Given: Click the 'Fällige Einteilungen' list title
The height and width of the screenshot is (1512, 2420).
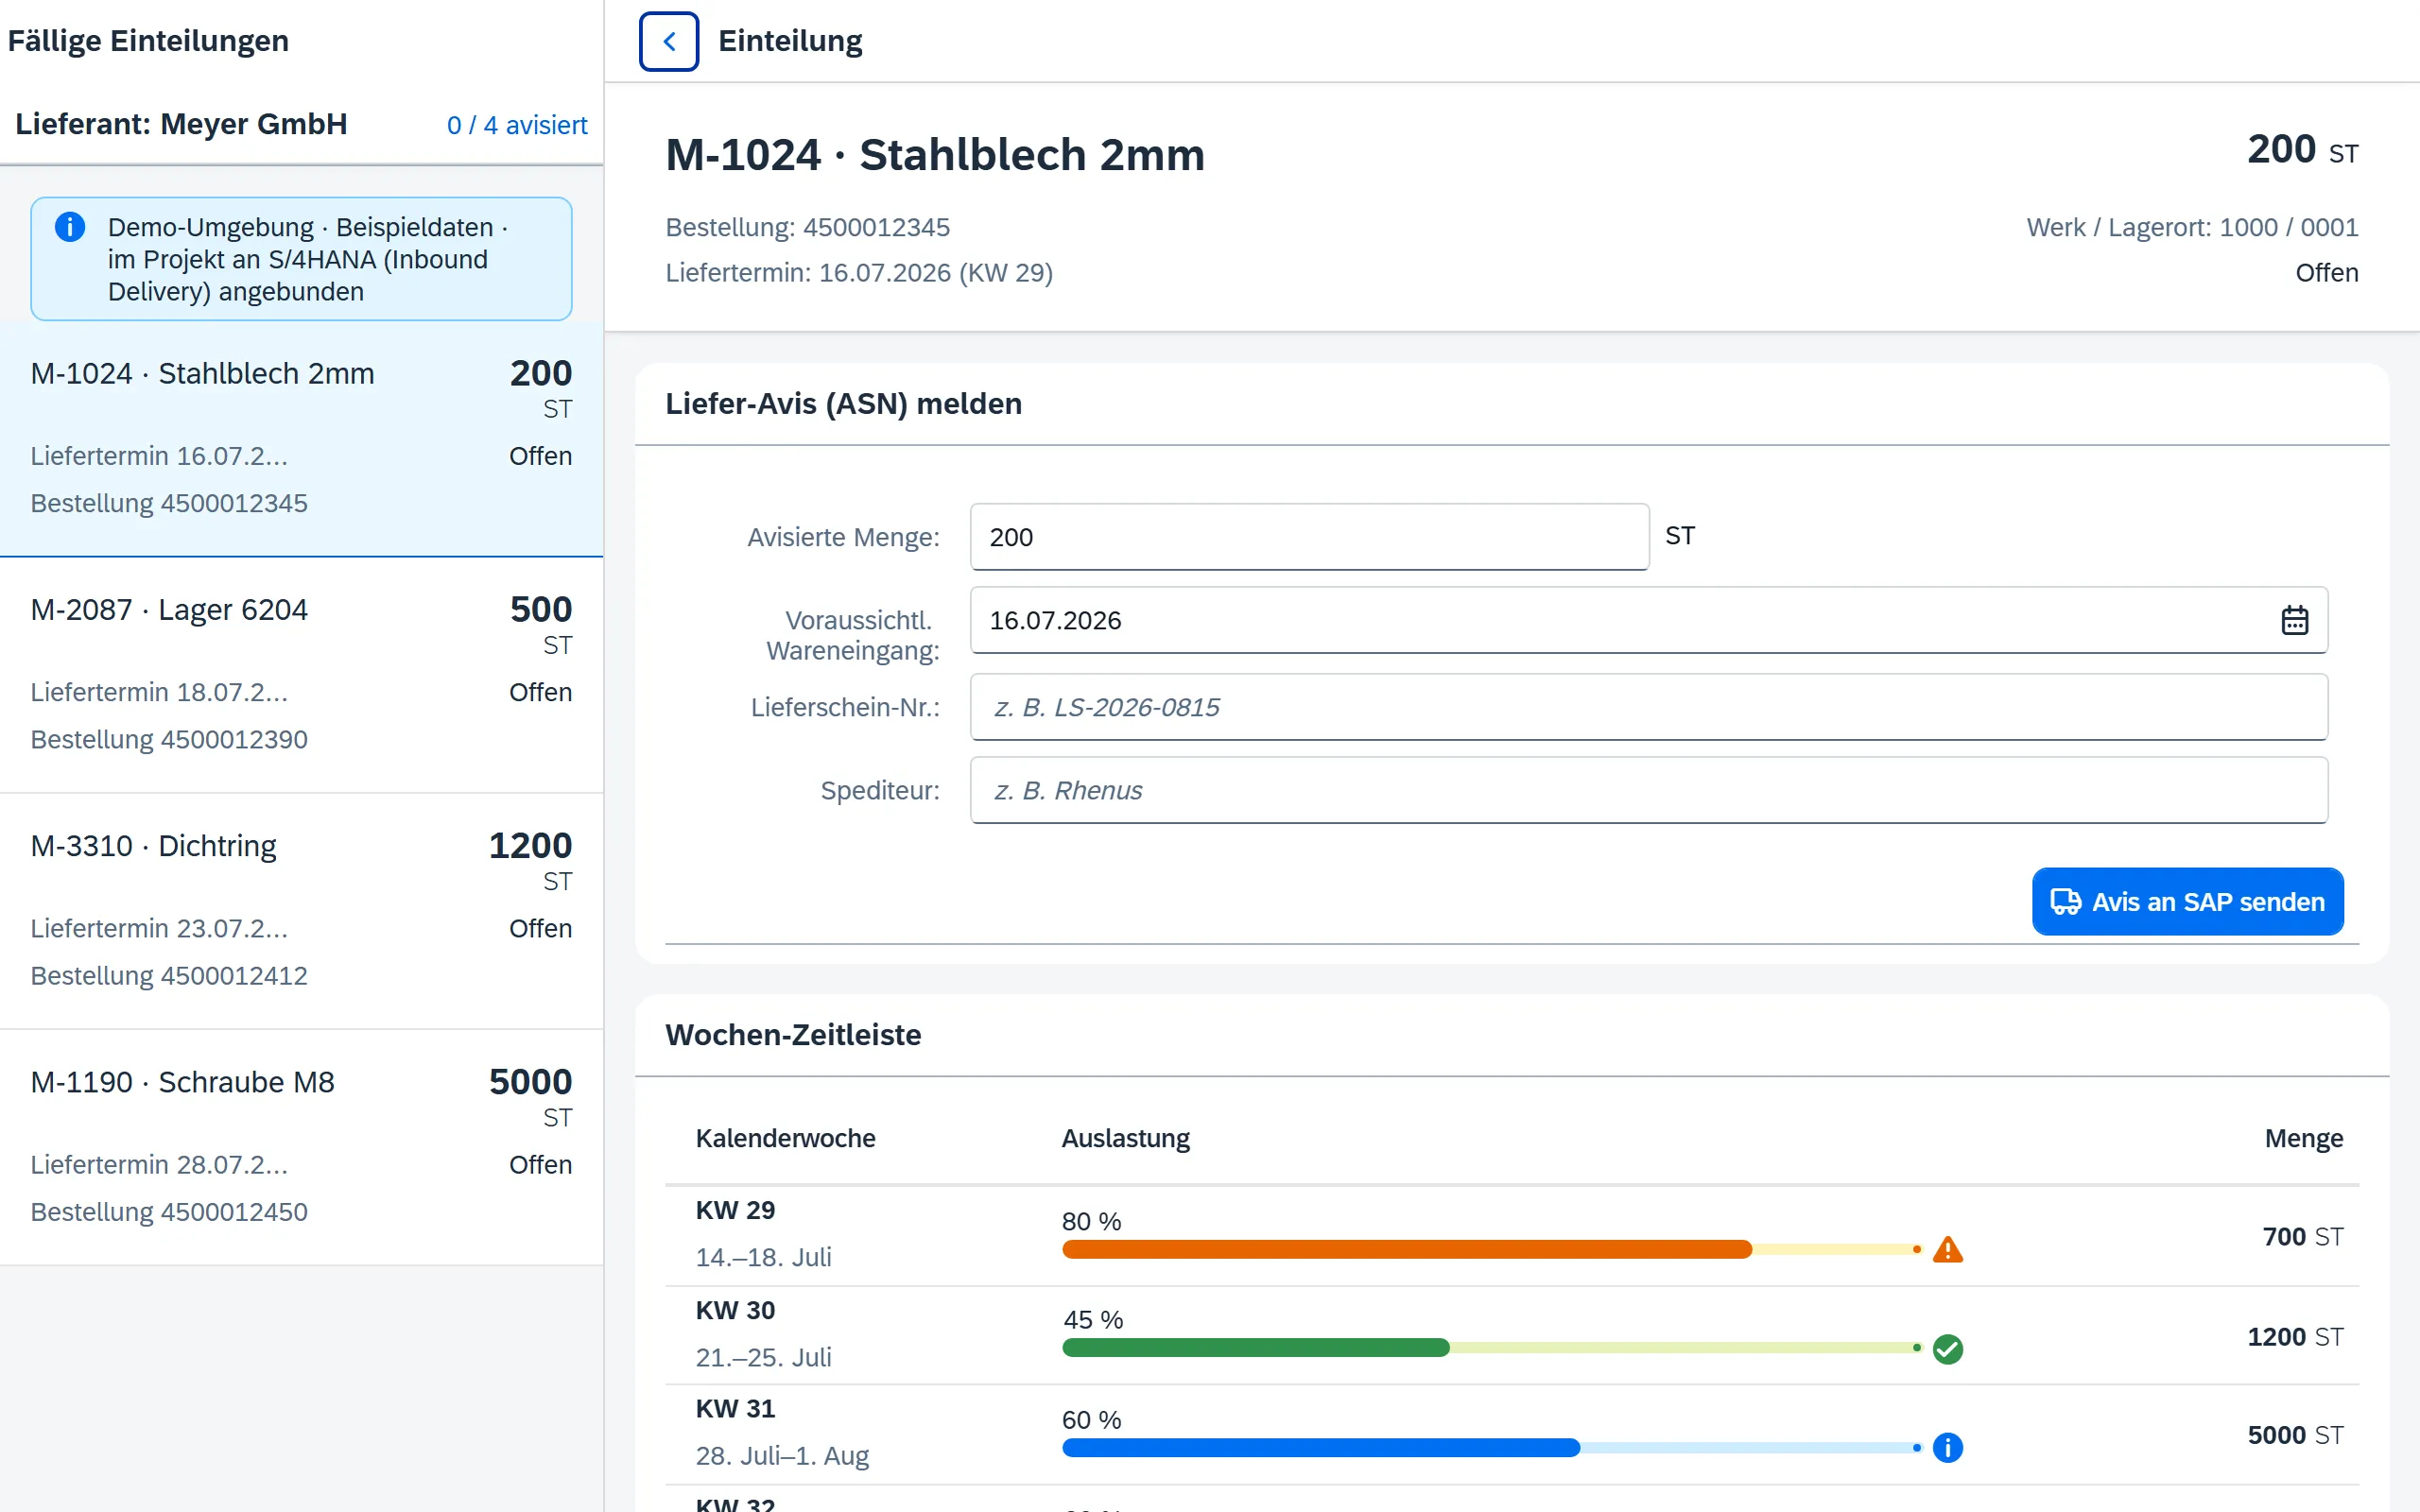Looking at the screenshot, I should click(148, 41).
